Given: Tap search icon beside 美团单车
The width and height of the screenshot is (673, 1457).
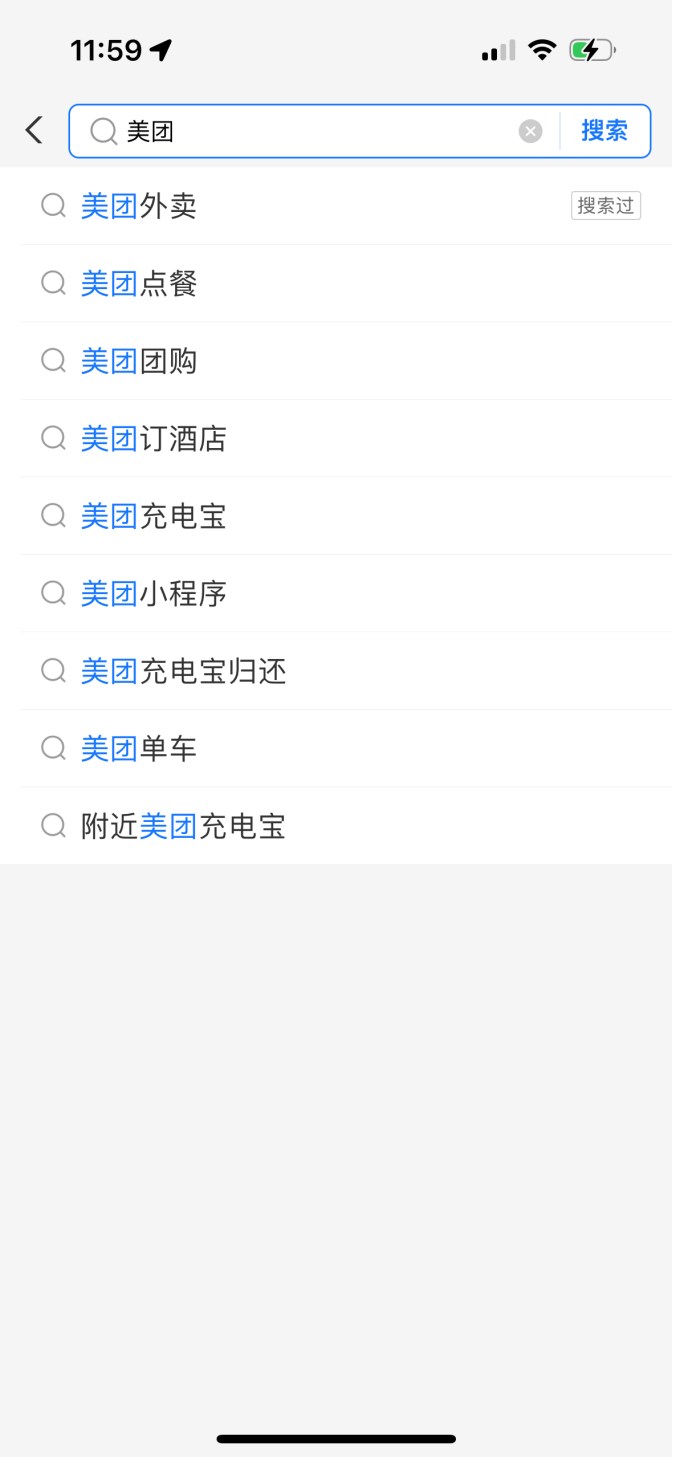Looking at the screenshot, I should tap(53, 749).
